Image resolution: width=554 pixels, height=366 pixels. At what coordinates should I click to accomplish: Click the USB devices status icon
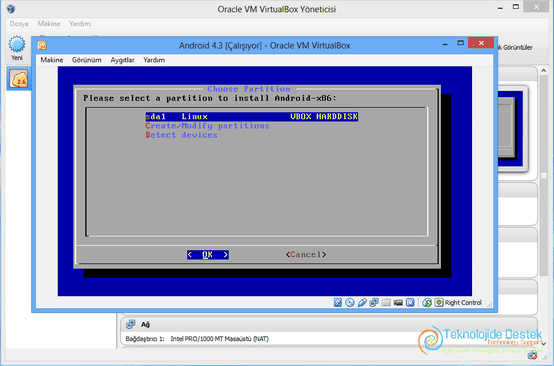pos(362,302)
